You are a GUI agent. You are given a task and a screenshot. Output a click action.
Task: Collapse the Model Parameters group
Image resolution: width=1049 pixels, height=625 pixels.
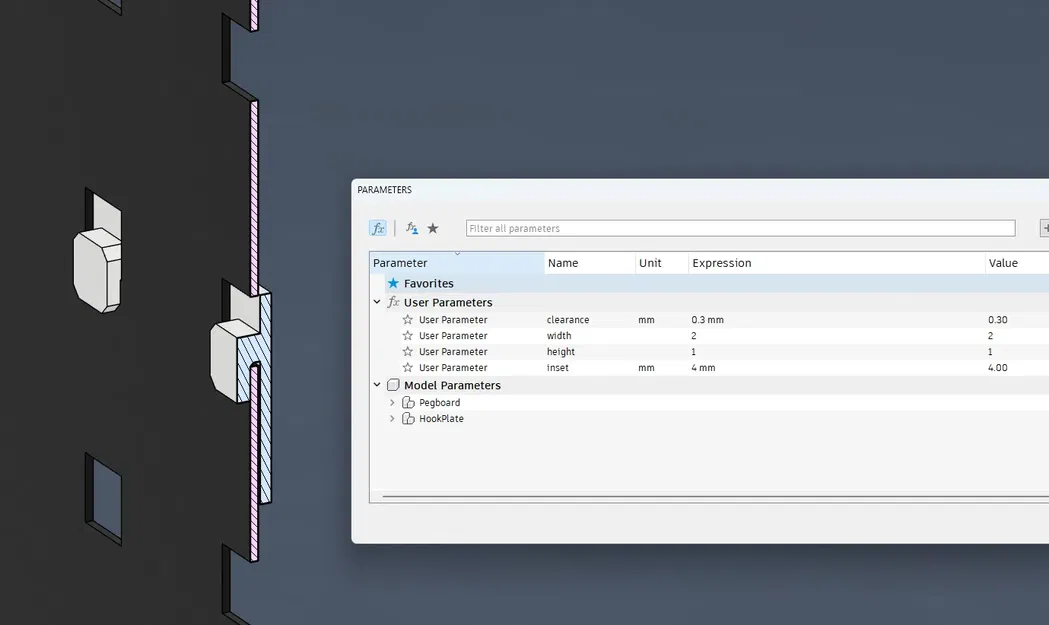pos(377,385)
